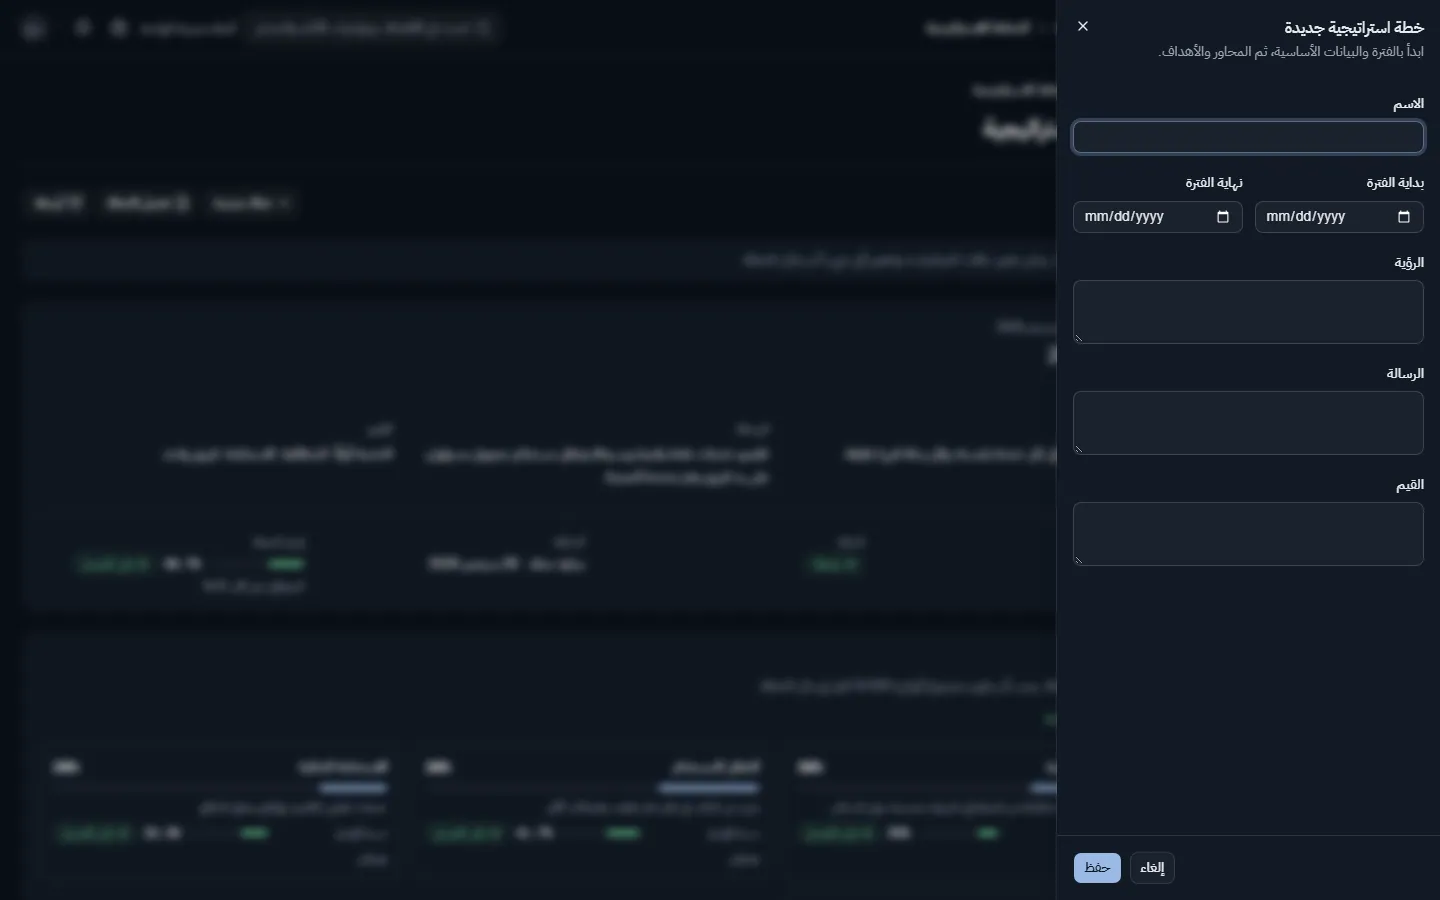This screenshot has height=900, width=1440.
Task: Focus the الرؤية vision text area
Action: pyautogui.click(x=1248, y=312)
